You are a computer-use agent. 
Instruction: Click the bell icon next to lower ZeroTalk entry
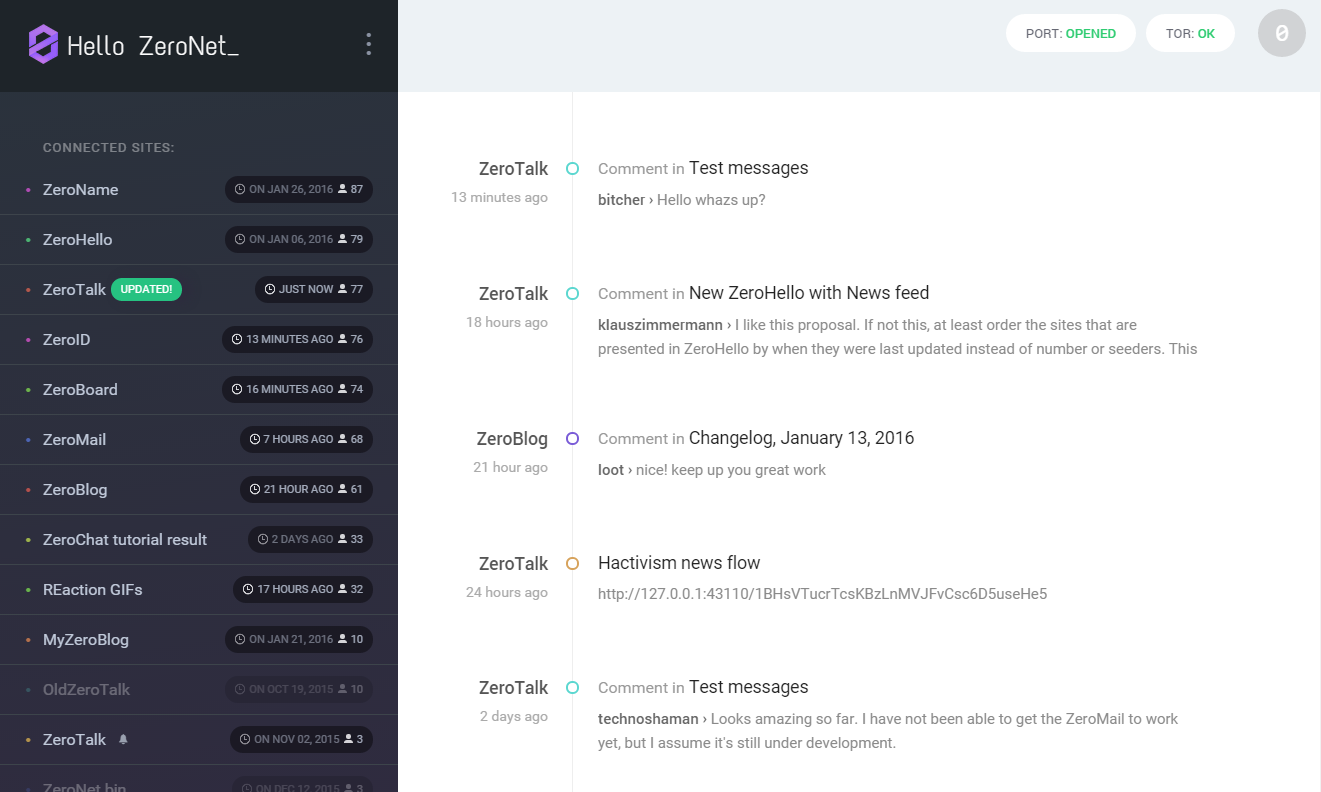pyautogui.click(x=122, y=739)
